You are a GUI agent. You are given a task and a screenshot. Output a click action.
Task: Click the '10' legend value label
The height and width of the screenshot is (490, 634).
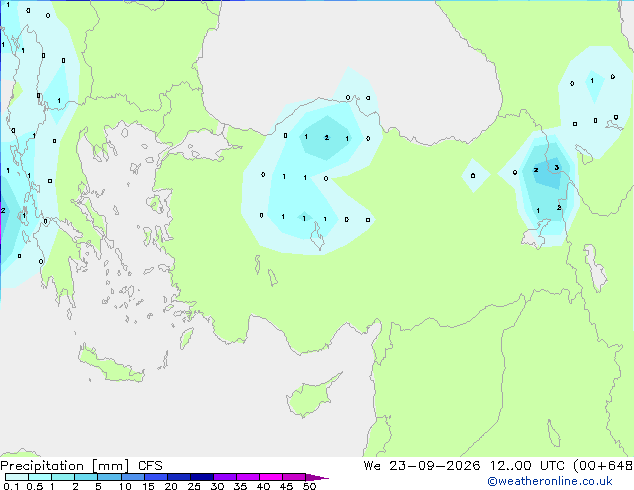click(x=125, y=486)
